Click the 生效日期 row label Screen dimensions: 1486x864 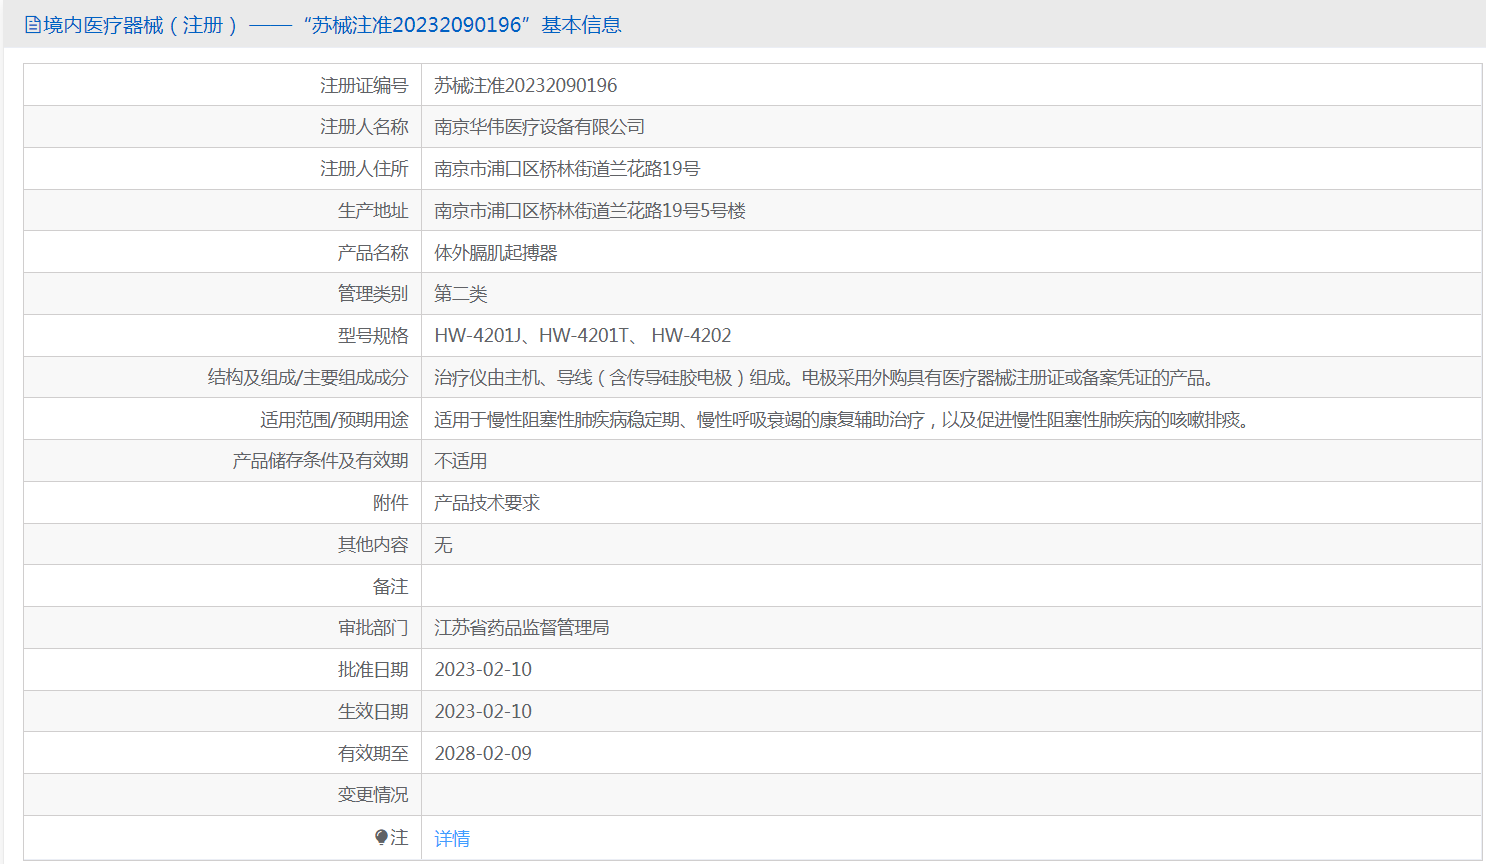(373, 712)
